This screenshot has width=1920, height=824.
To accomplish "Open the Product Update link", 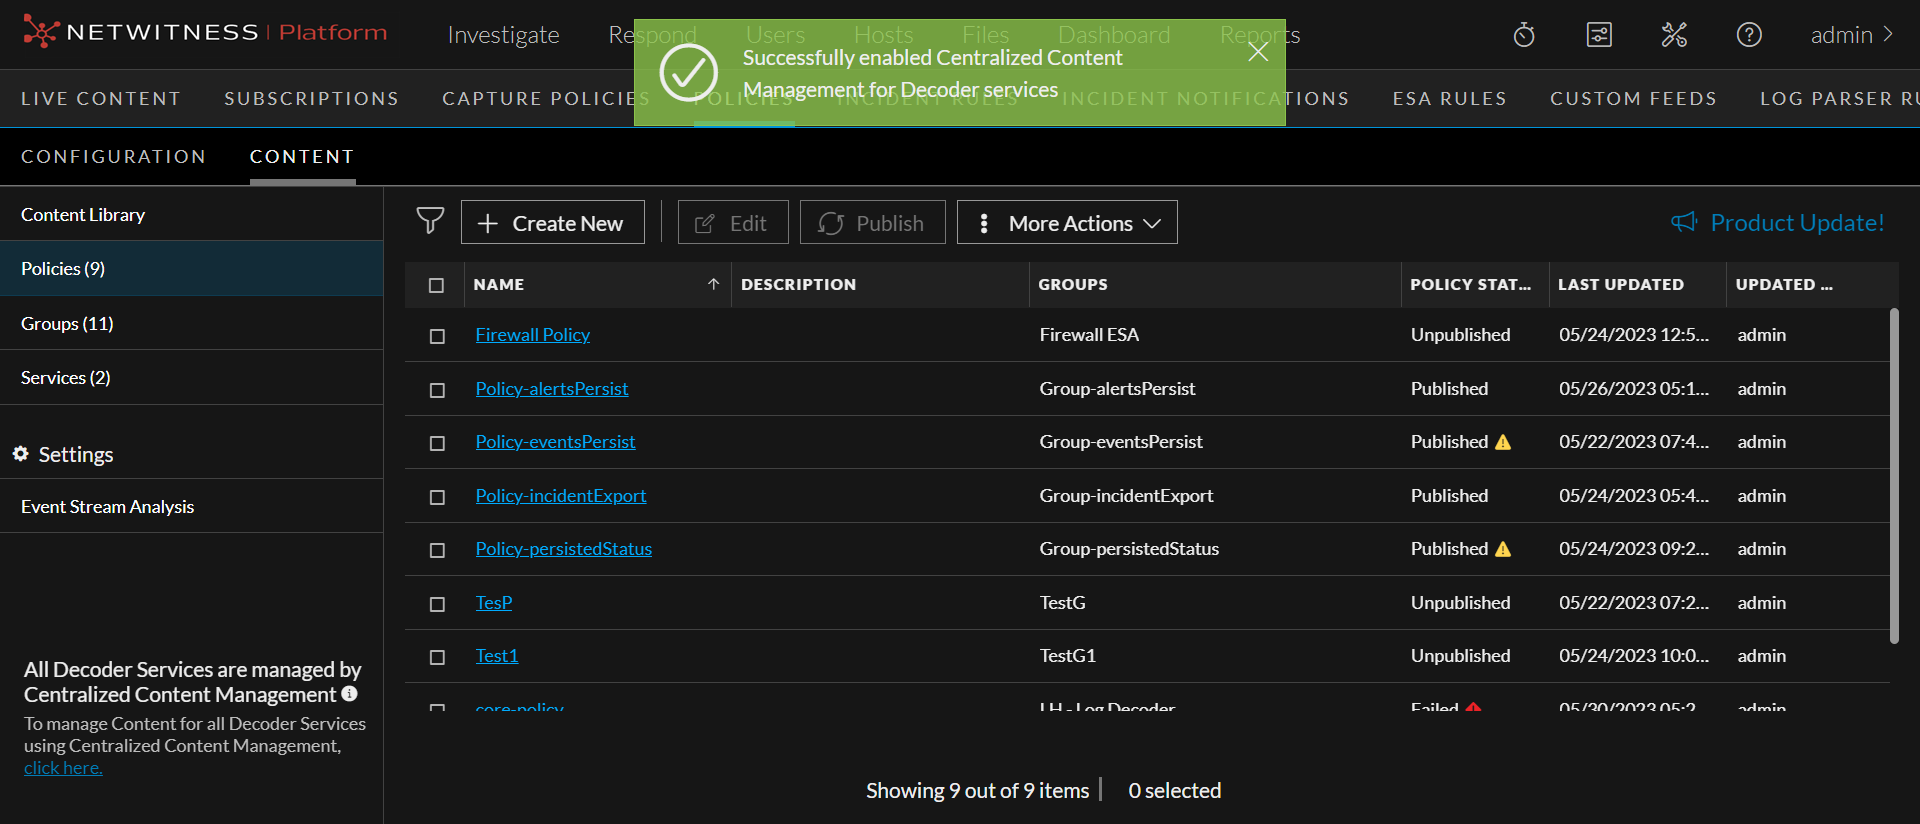I will point(1797,222).
